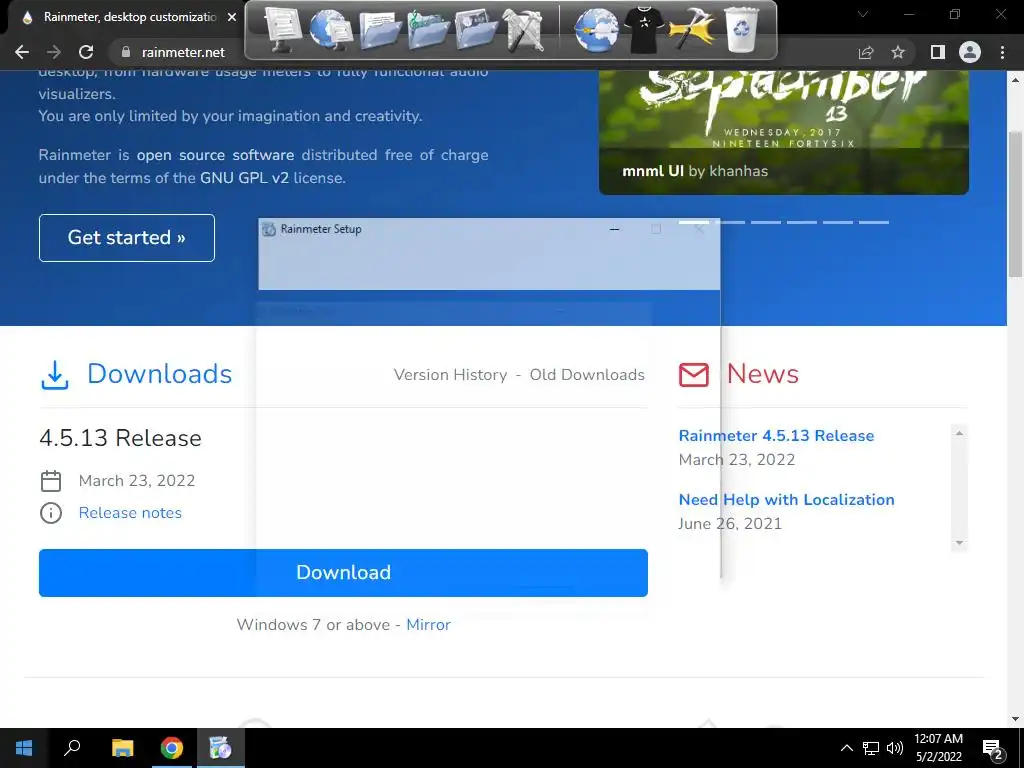Screen dimensions: 1024x768
Task: Open the Downloads heading
Action: pyautogui.click(x=159, y=374)
